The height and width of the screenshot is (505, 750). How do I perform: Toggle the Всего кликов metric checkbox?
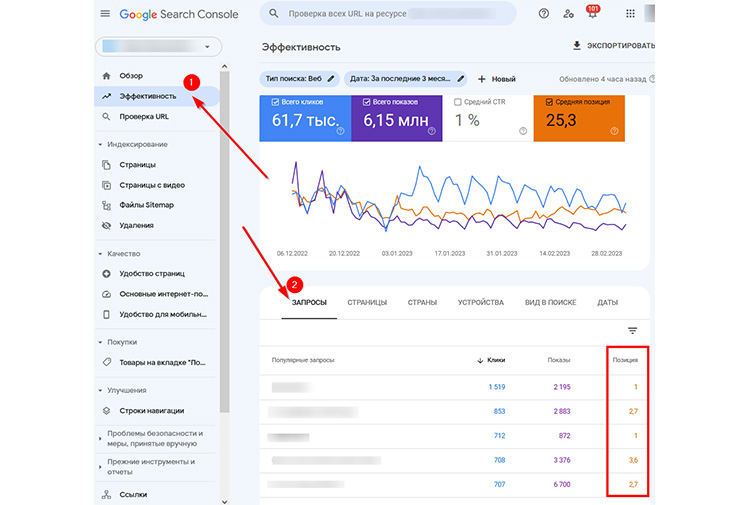click(x=268, y=102)
